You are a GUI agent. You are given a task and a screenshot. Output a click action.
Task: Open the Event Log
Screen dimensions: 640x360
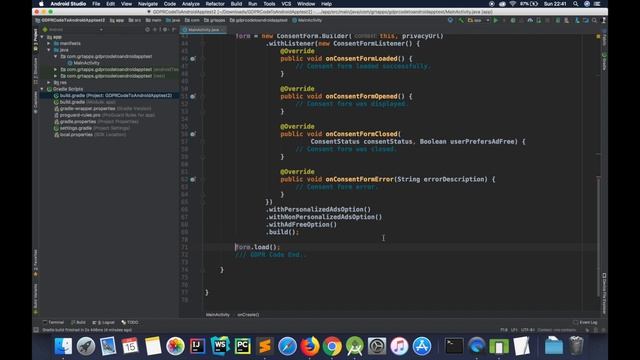pos(585,322)
